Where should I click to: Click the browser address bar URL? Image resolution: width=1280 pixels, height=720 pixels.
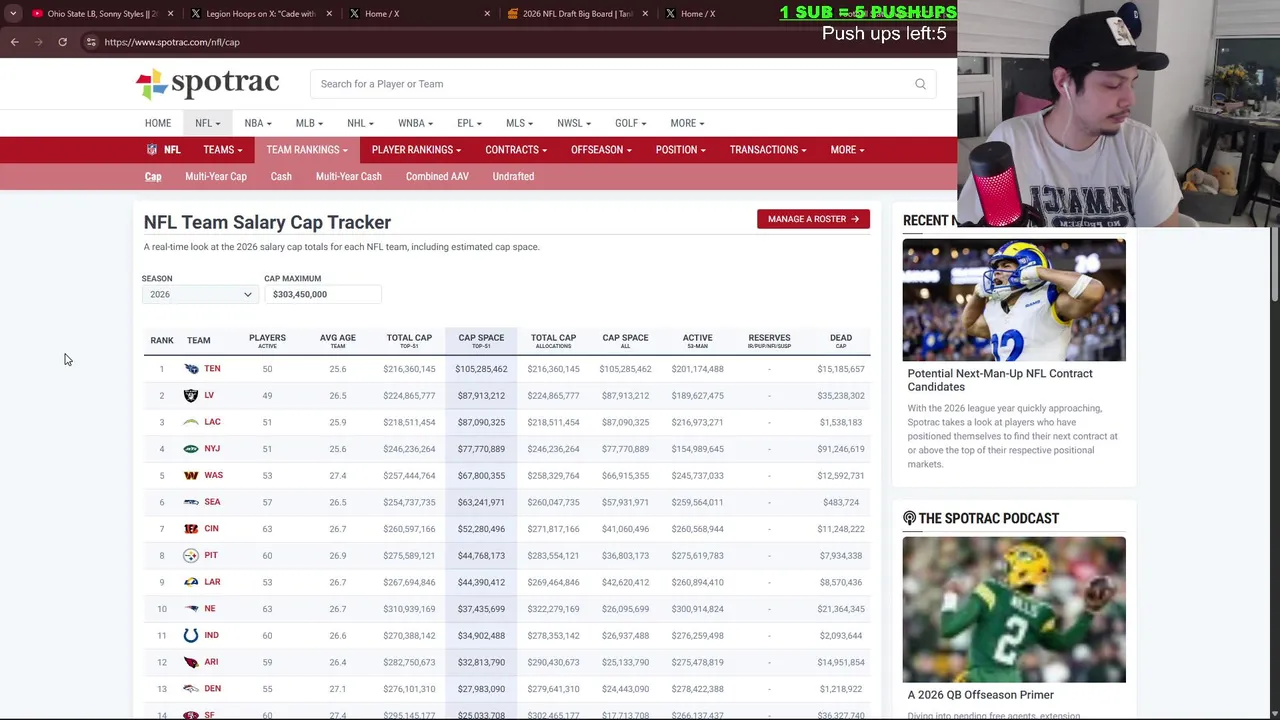172,42
